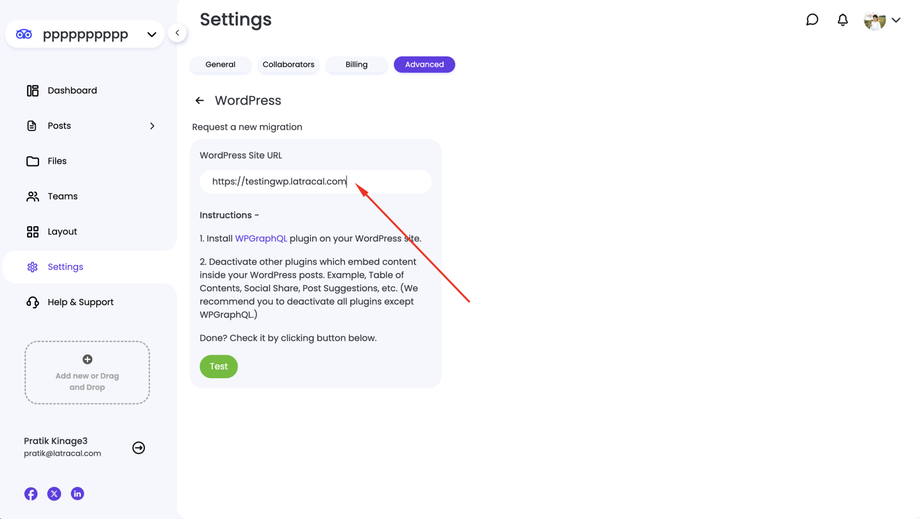The height and width of the screenshot is (519, 920).
Task: Open the X social icon
Action: coord(54,494)
